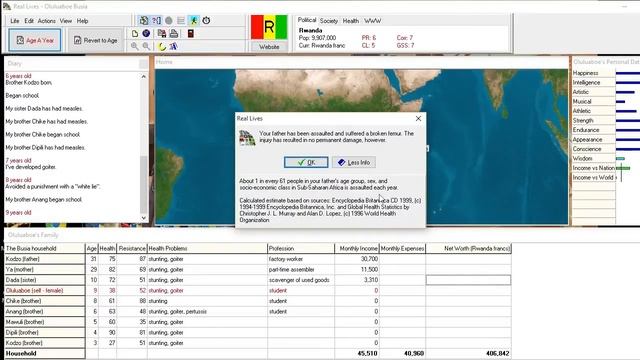Click the Profession column header
The height and width of the screenshot is (360, 640).
tap(301, 248)
